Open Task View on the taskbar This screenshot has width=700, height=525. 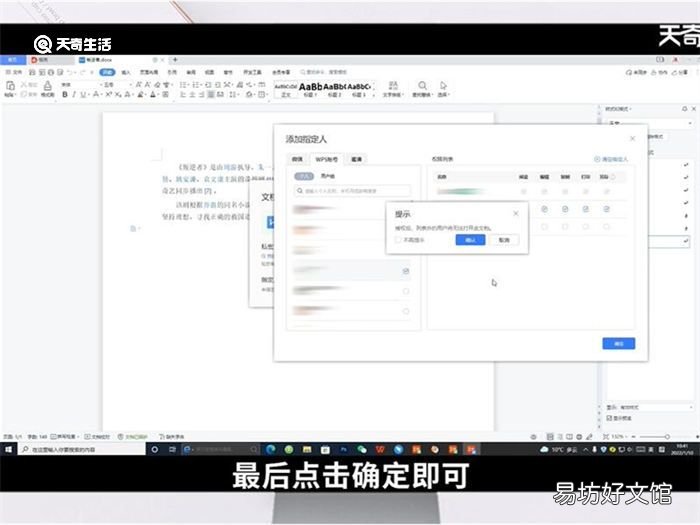pyautogui.click(x=172, y=449)
